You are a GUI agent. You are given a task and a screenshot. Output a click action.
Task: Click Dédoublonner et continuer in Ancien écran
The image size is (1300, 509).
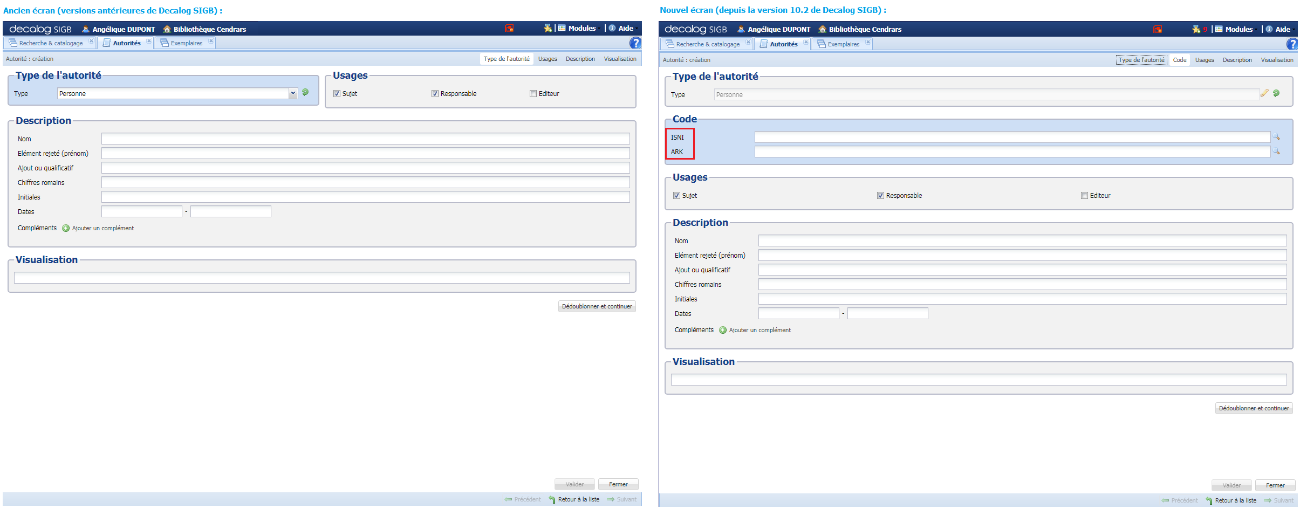596,306
